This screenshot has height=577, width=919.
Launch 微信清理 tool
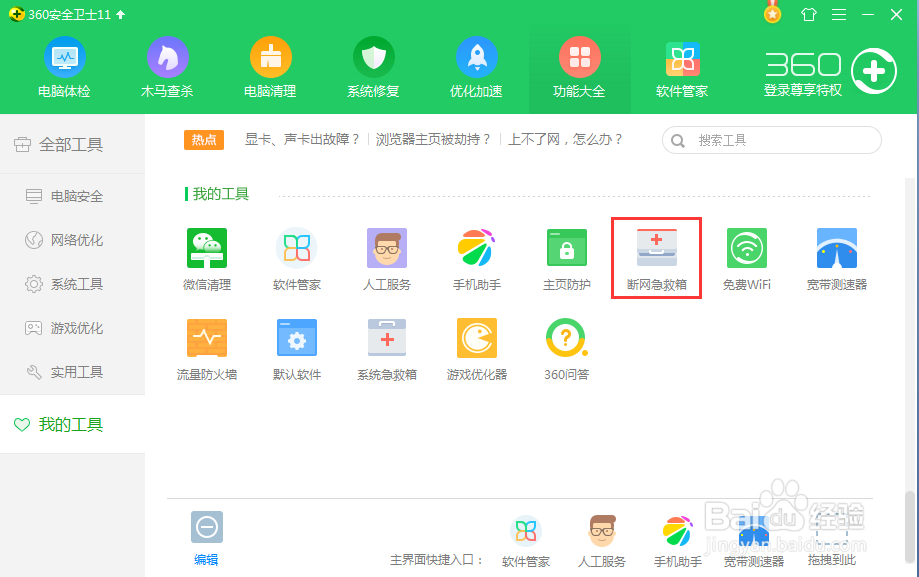[207, 259]
